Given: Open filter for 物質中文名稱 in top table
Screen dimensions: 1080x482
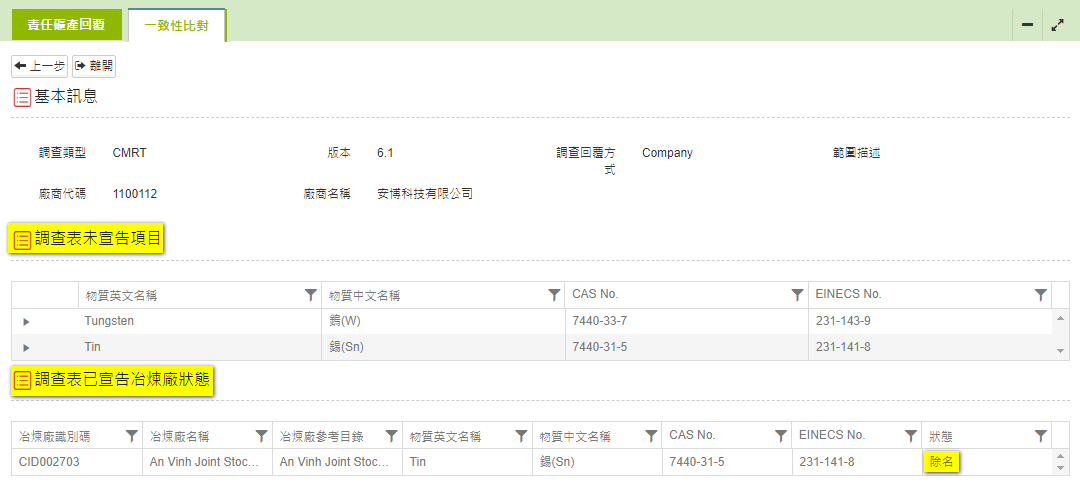Looking at the screenshot, I should coord(554,295).
